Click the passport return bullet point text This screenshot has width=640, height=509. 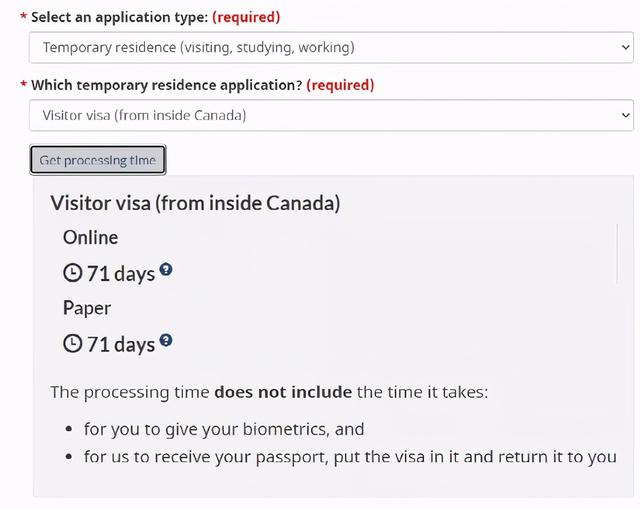(350, 457)
